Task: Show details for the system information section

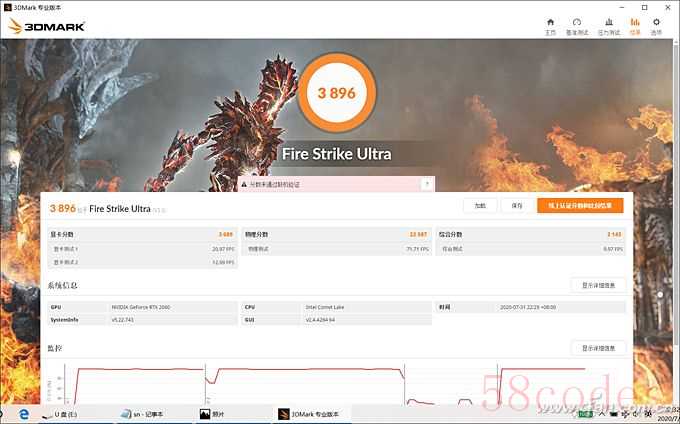Action: pyautogui.click(x=598, y=285)
